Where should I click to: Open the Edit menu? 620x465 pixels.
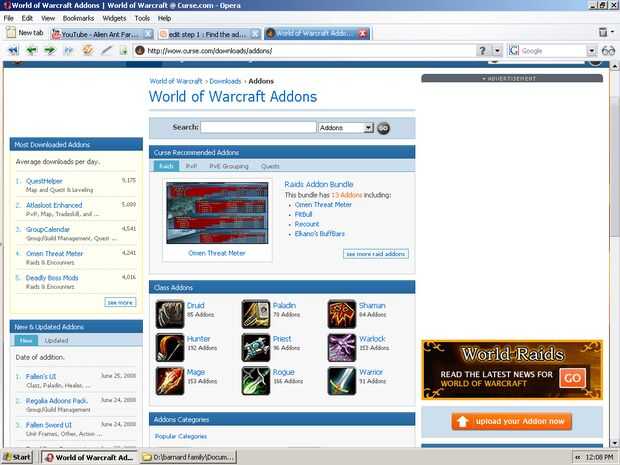27,18
